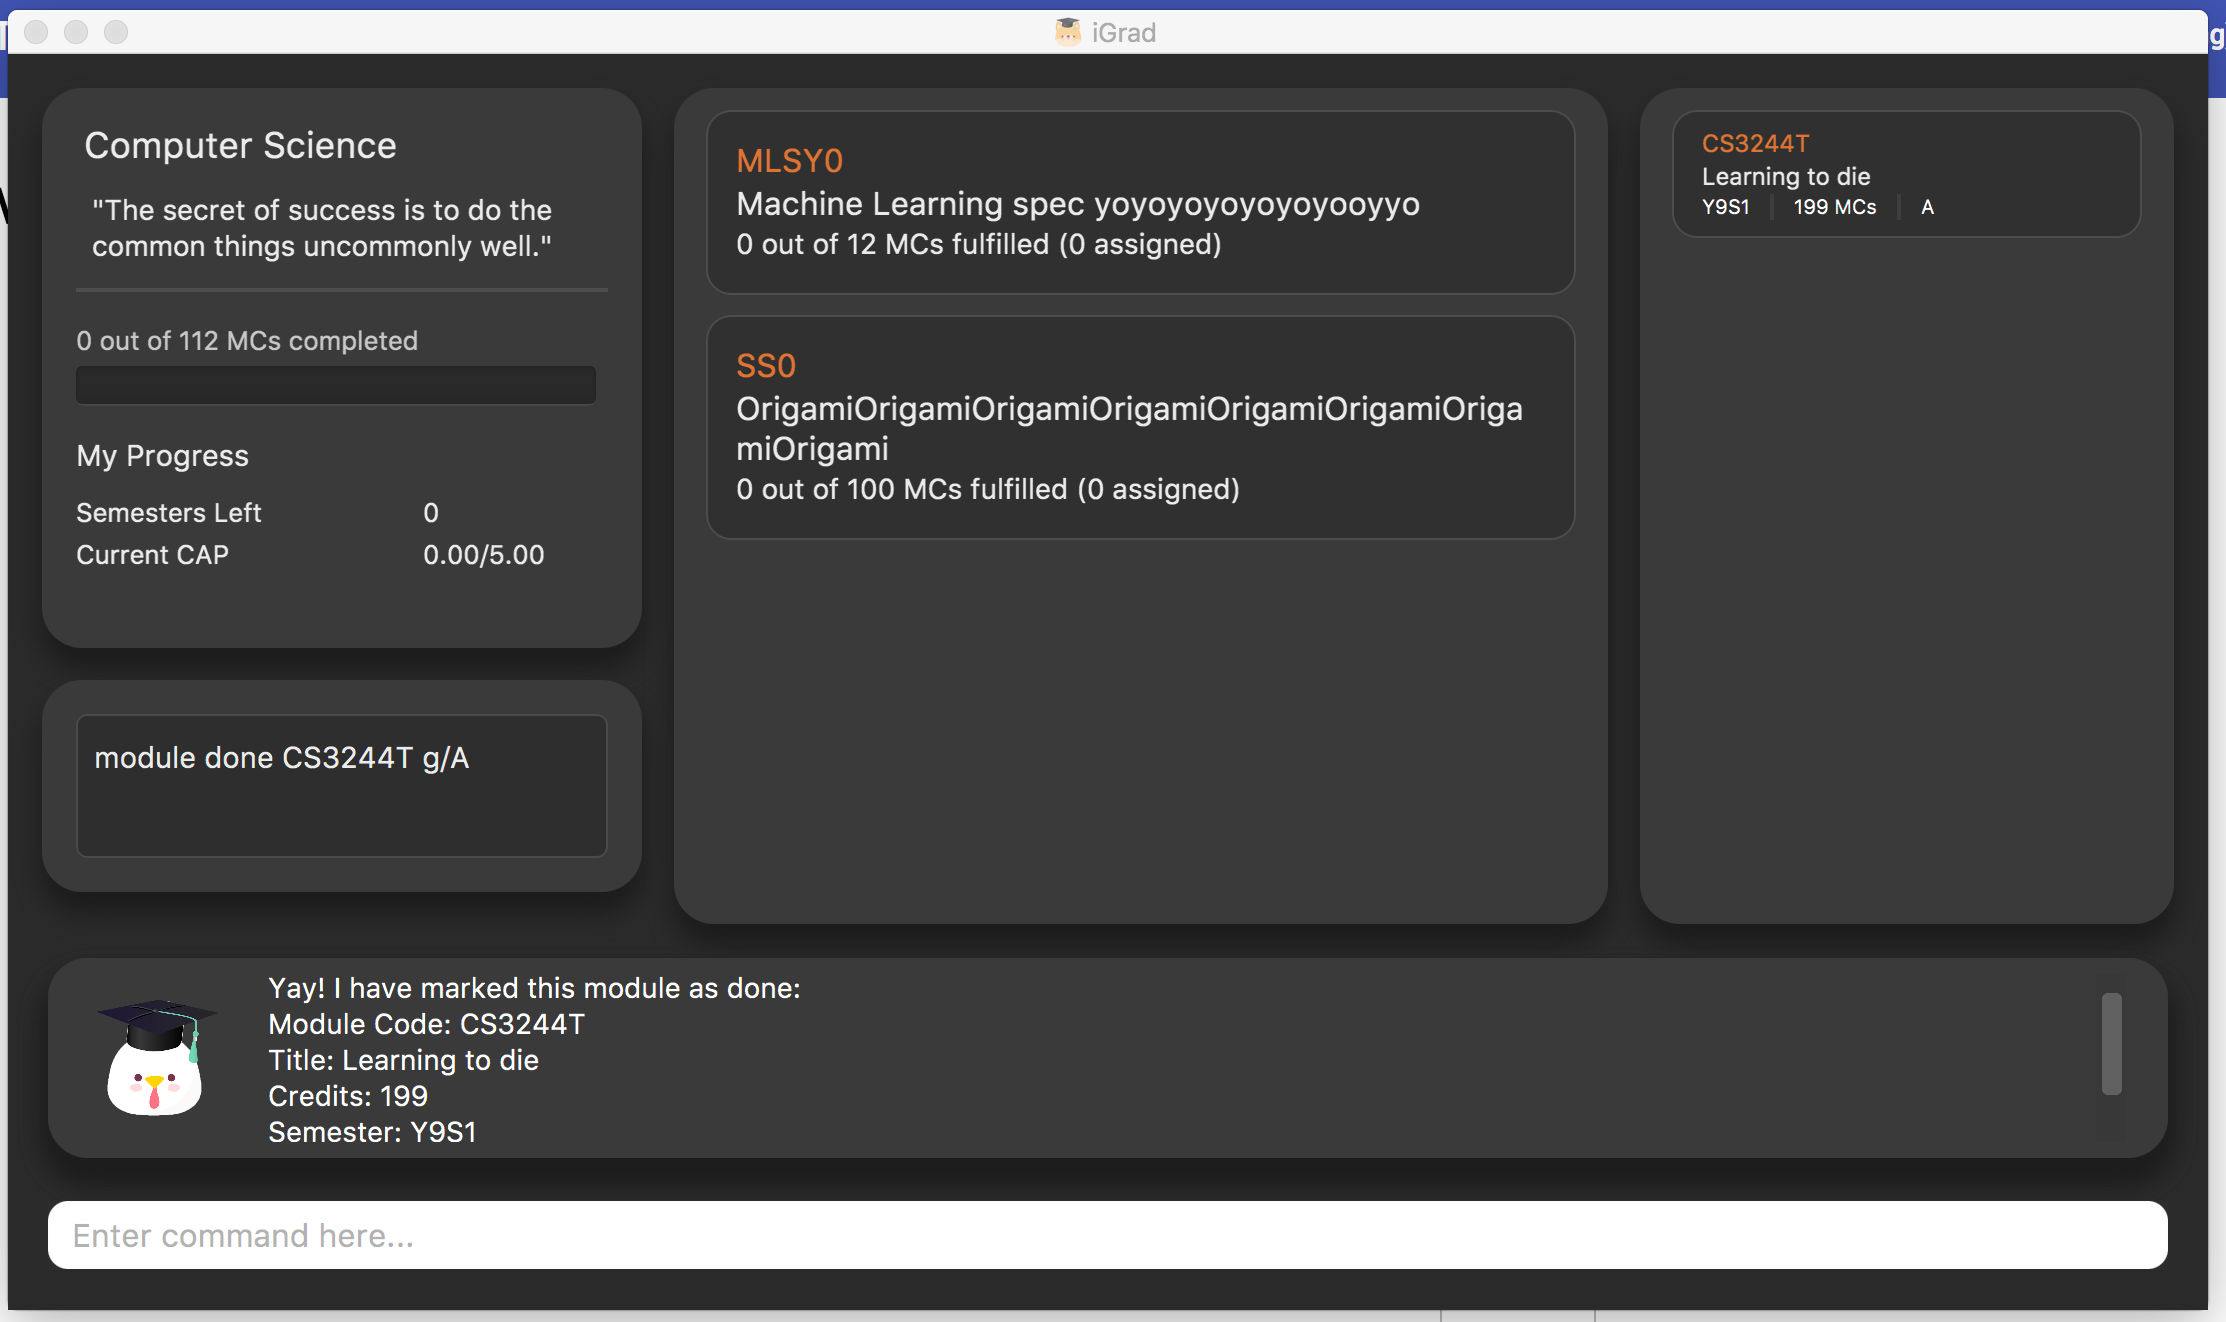
Task: Click '0 out of 12 MCs fulfilled' text
Action: [x=979, y=244]
